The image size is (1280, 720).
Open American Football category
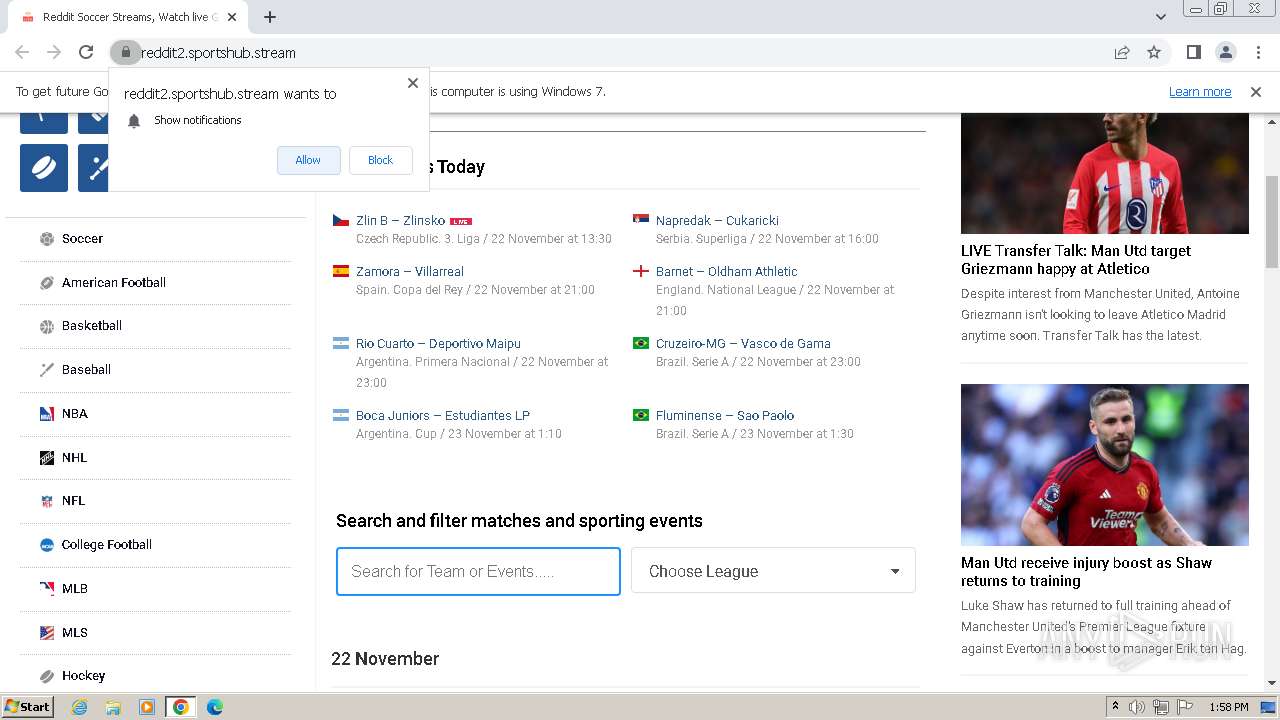(114, 283)
